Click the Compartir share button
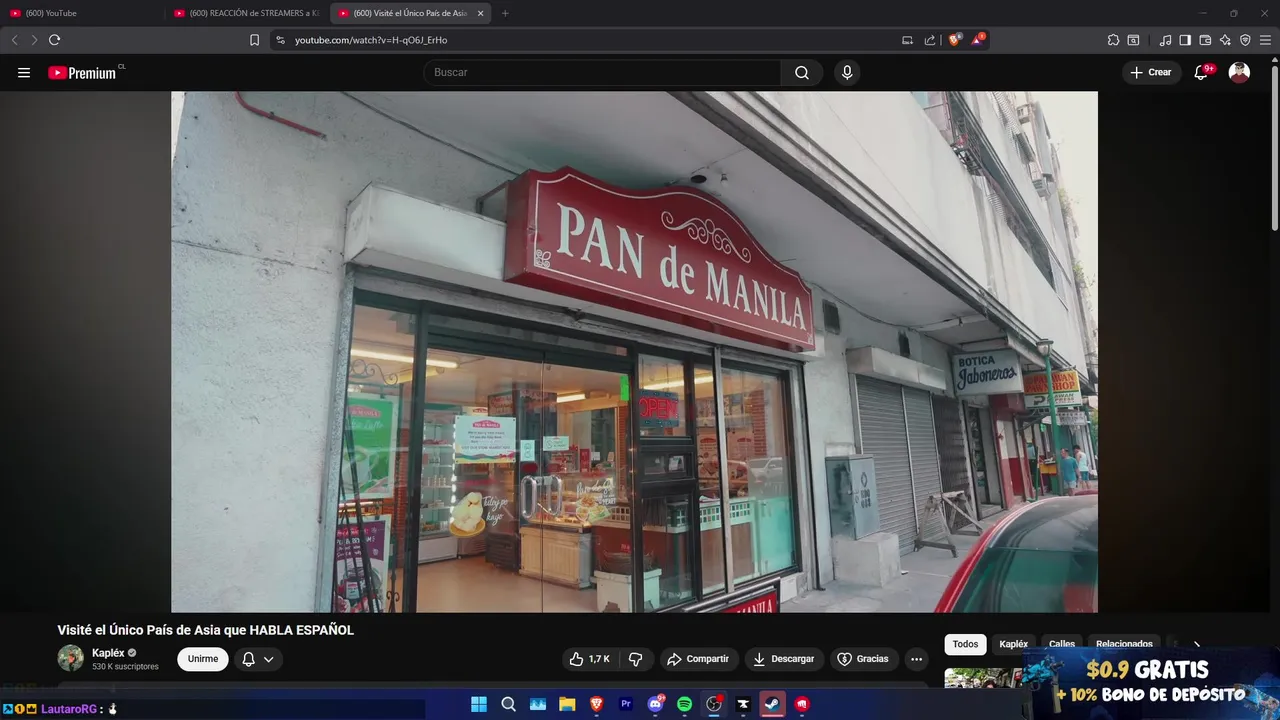Screen dimensions: 1280x720 (698, 659)
